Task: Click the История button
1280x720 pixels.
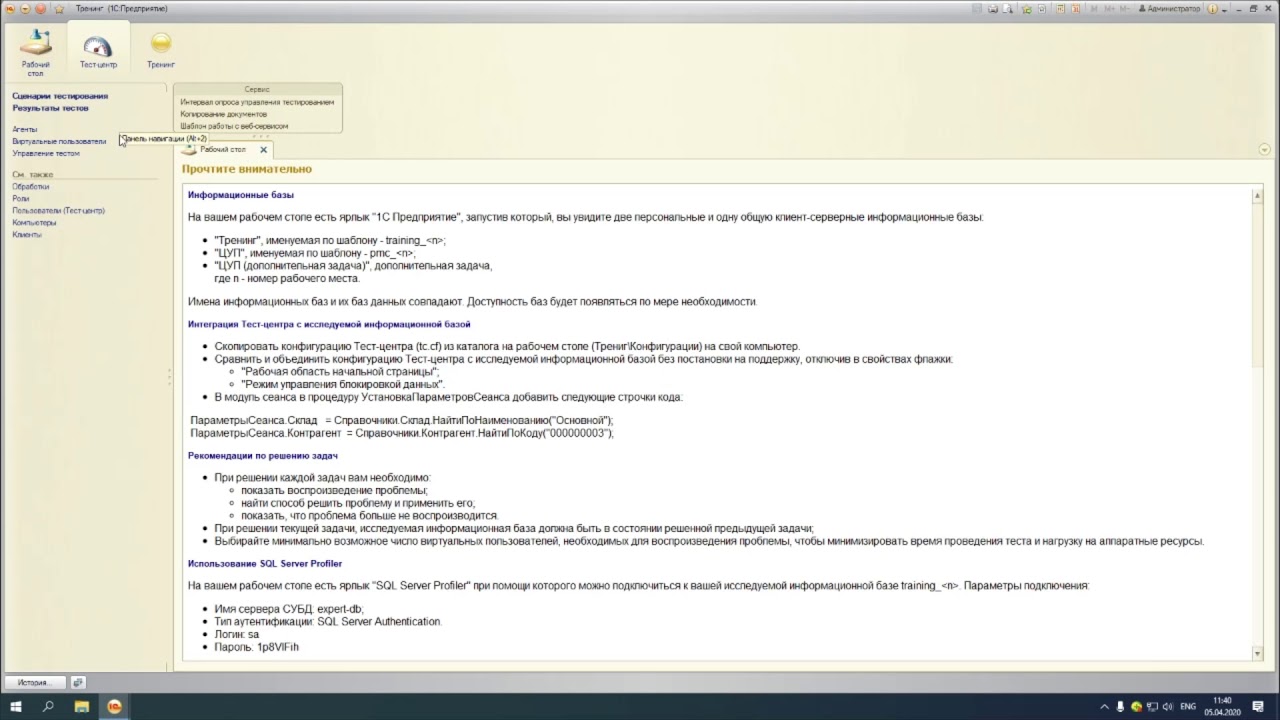Action: click(35, 682)
